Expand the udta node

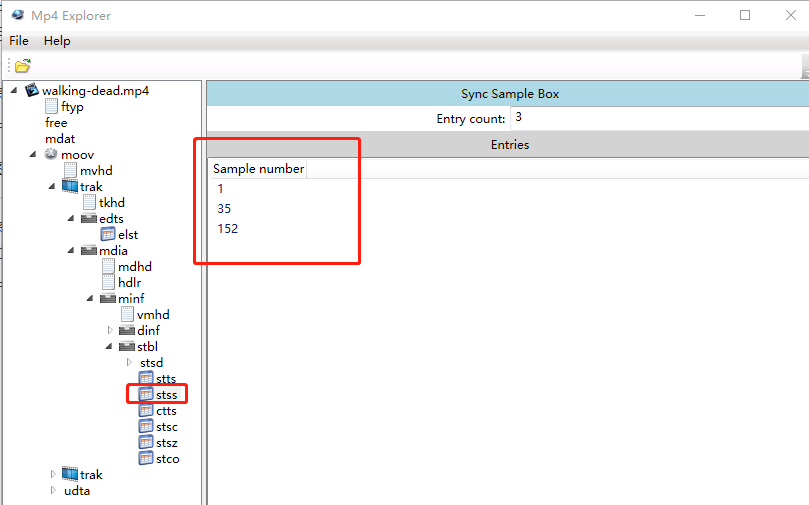click(53, 490)
